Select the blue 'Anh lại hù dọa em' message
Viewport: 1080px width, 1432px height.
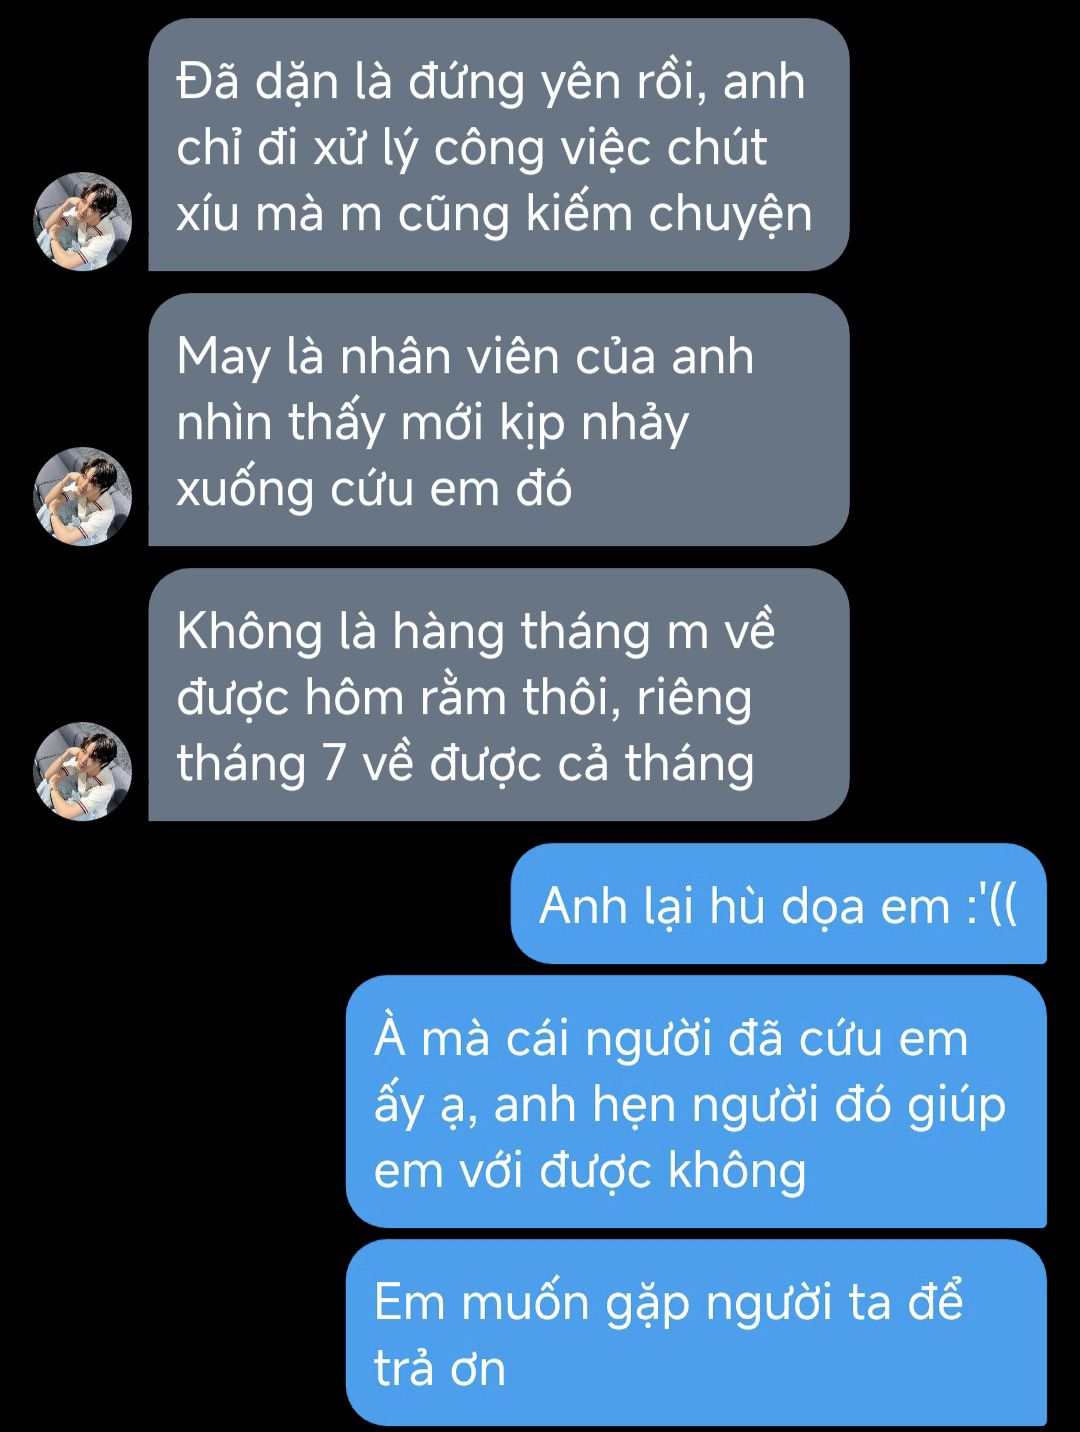(779, 904)
